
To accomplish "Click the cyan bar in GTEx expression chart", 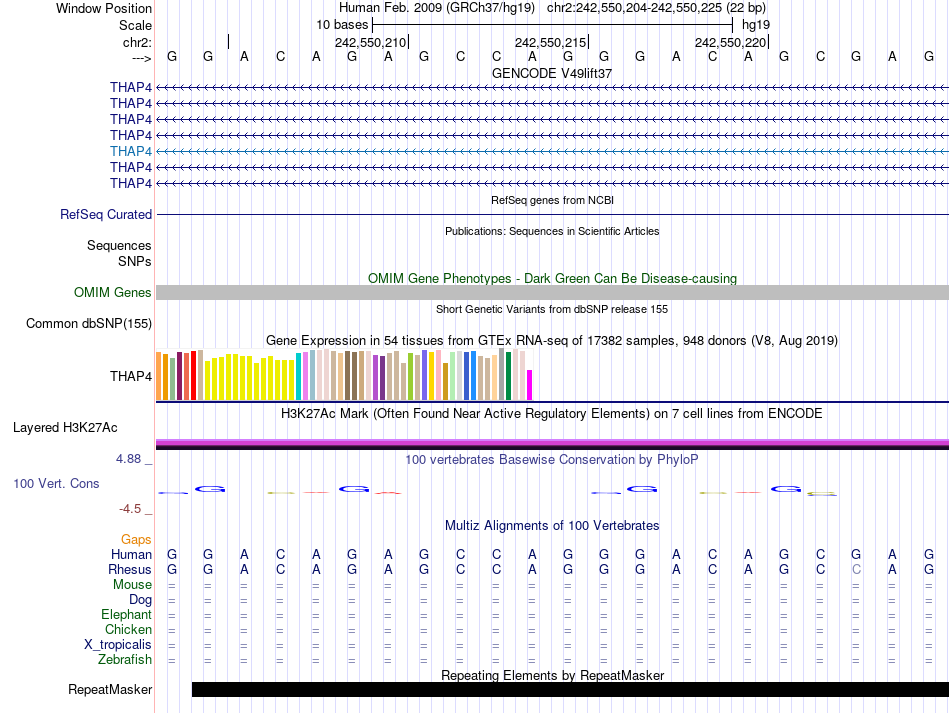I will click(x=299, y=377).
